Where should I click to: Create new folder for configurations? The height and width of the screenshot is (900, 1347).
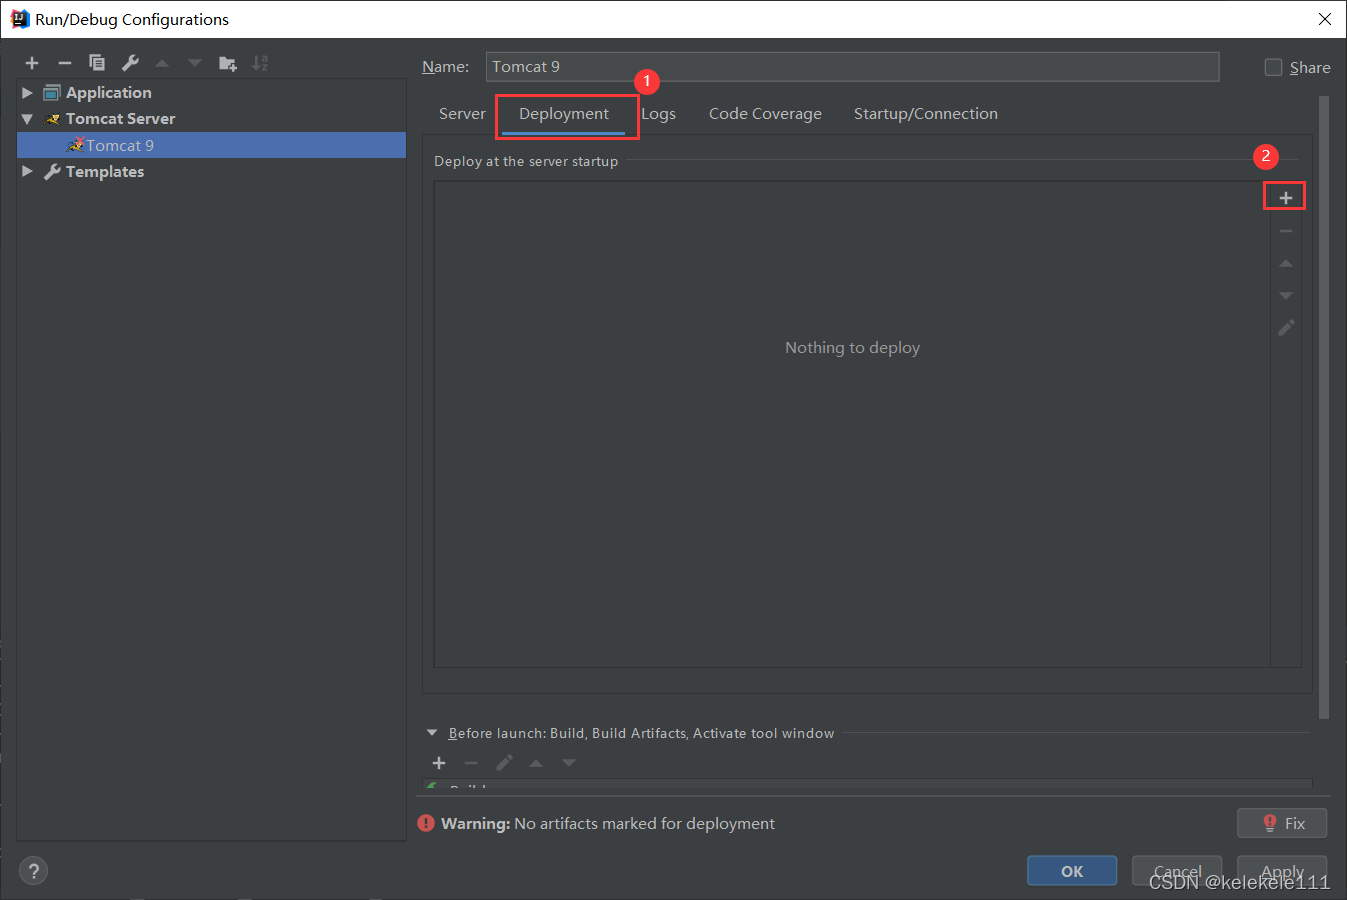click(x=228, y=63)
